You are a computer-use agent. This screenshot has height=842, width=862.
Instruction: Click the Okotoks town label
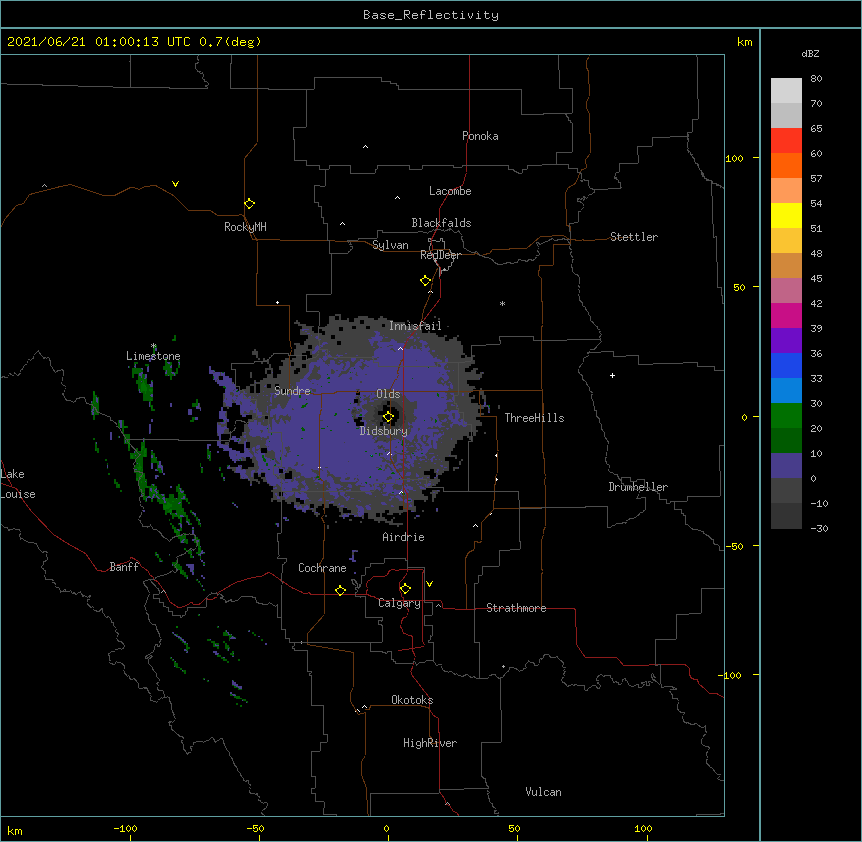(412, 700)
